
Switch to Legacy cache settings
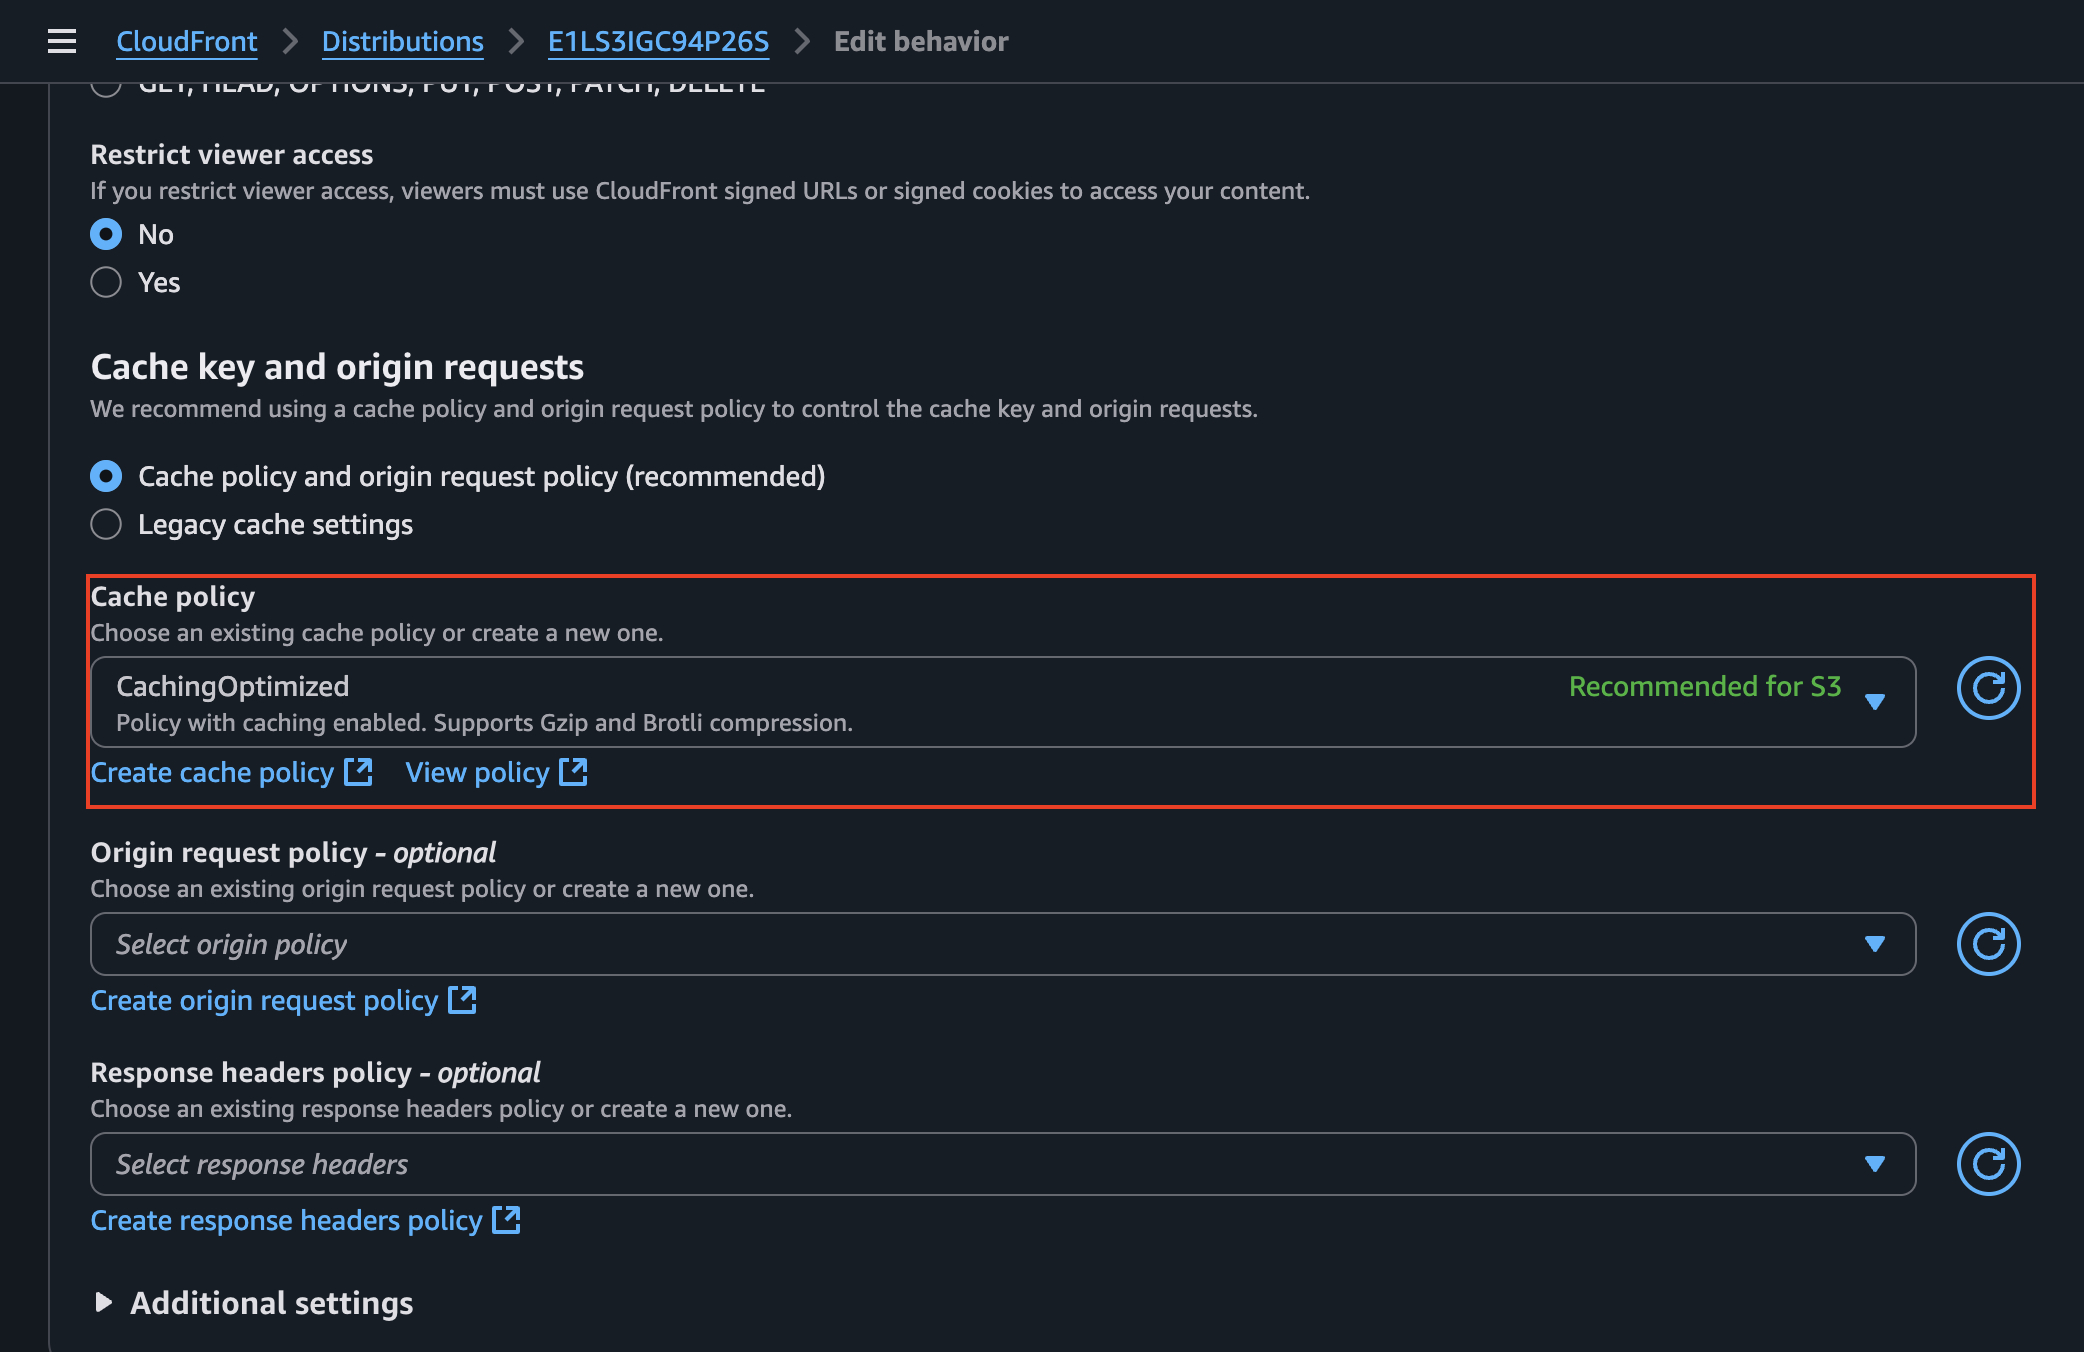[x=105, y=523]
